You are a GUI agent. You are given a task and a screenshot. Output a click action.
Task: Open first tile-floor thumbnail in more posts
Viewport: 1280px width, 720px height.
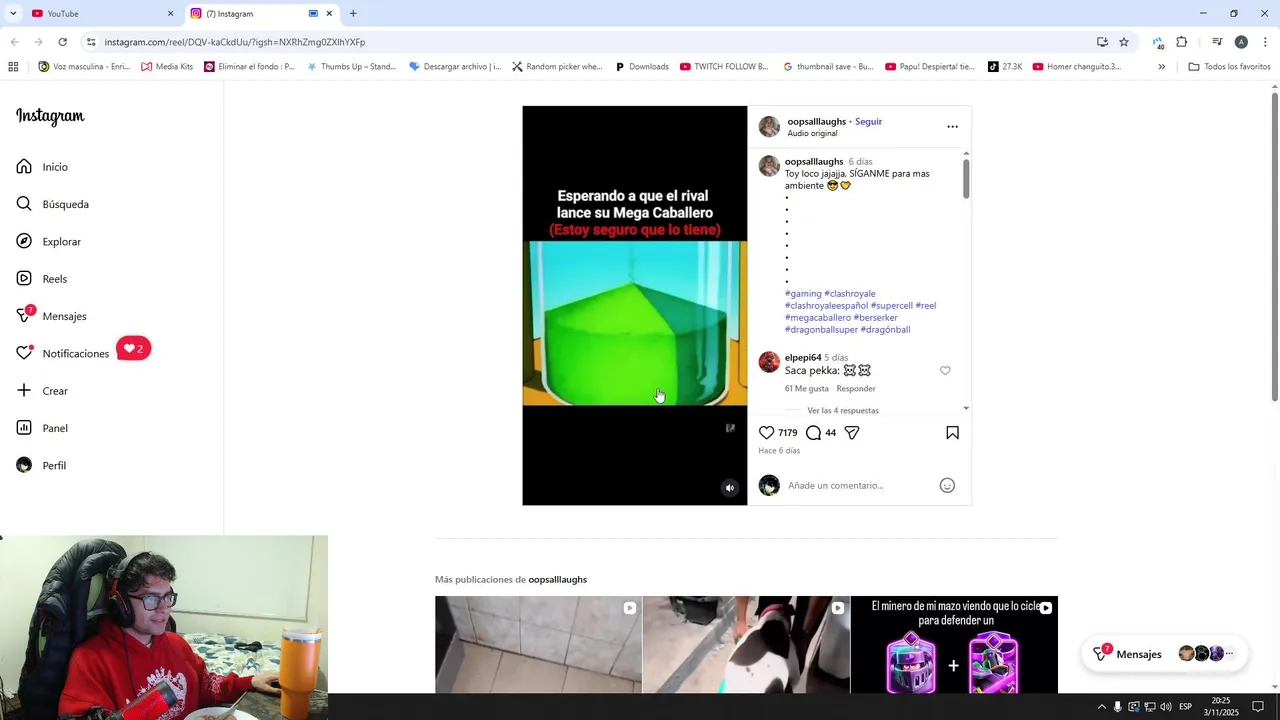[538, 645]
